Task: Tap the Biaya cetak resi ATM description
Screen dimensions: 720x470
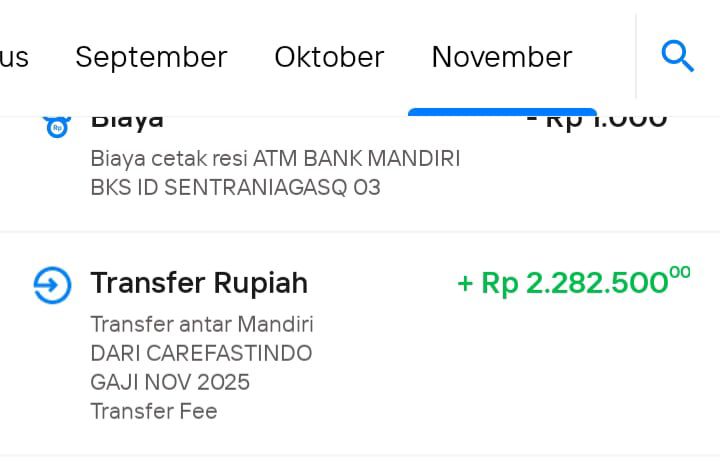Action: [x=275, y=159]
